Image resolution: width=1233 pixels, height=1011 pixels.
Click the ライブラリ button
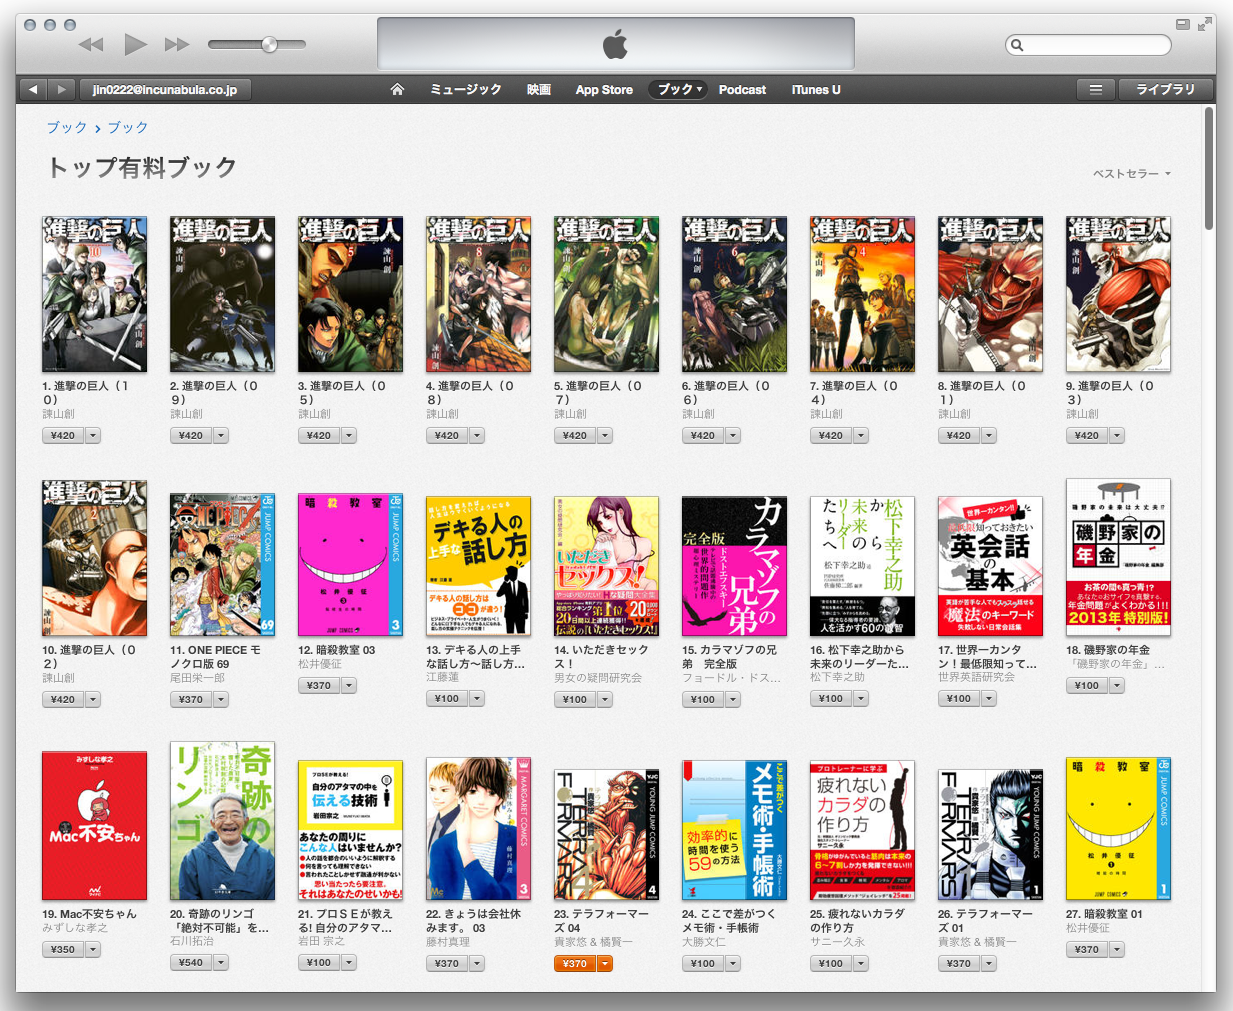pos(1165,89)
